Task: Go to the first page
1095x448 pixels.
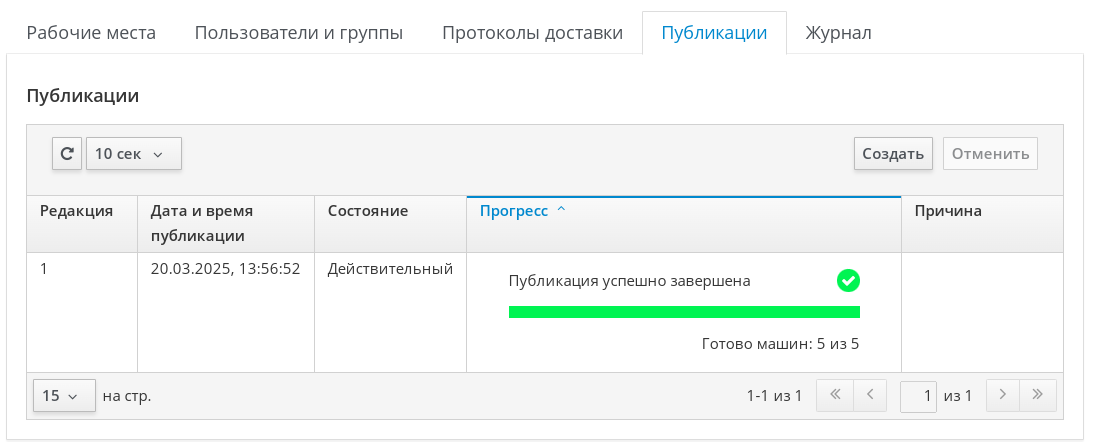Action: (835, 396)
